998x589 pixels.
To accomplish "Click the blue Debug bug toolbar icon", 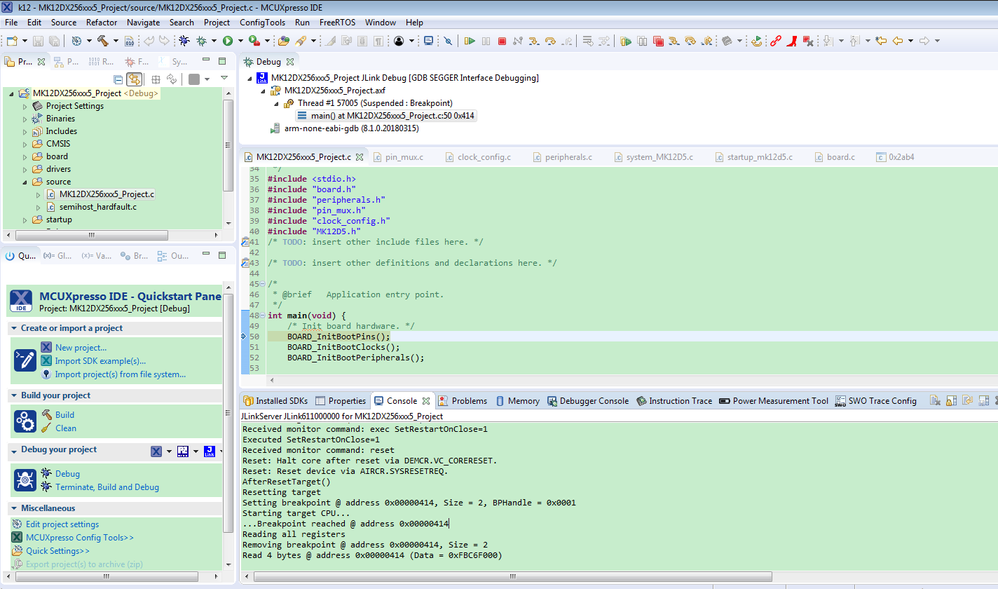I will [x=184, y=41].
